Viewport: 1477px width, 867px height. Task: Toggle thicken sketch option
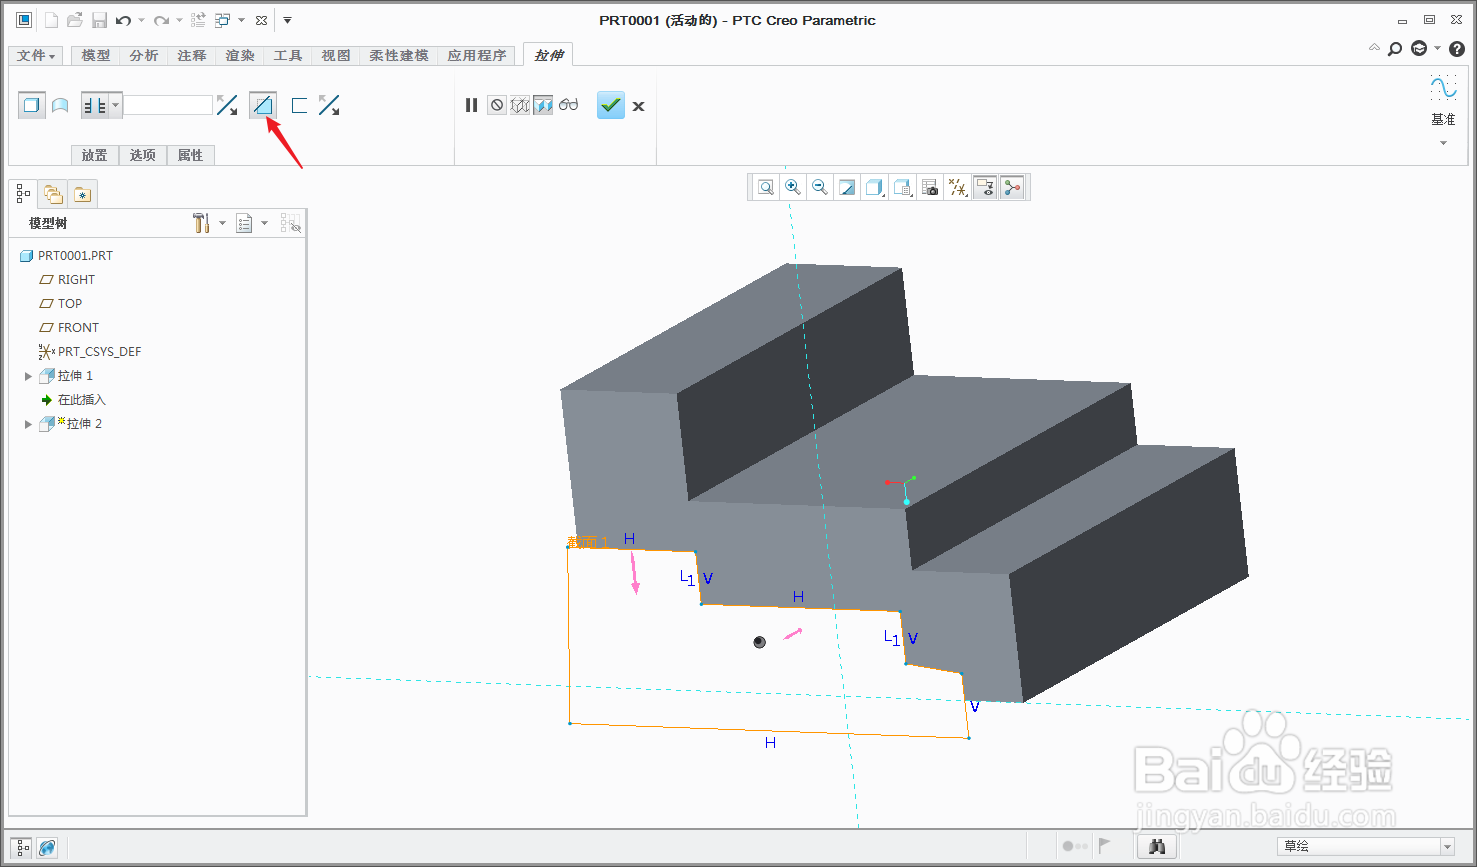(x=298, y=105)
